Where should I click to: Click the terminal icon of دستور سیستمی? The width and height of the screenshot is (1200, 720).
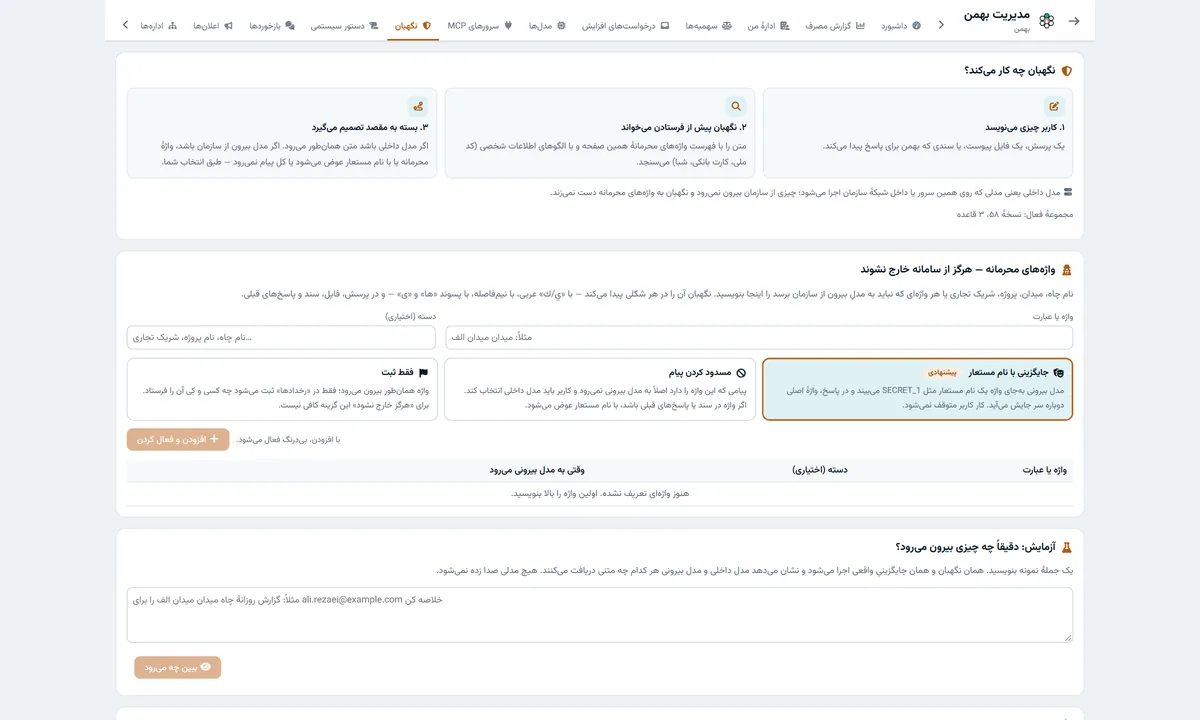tap(373, 25)
